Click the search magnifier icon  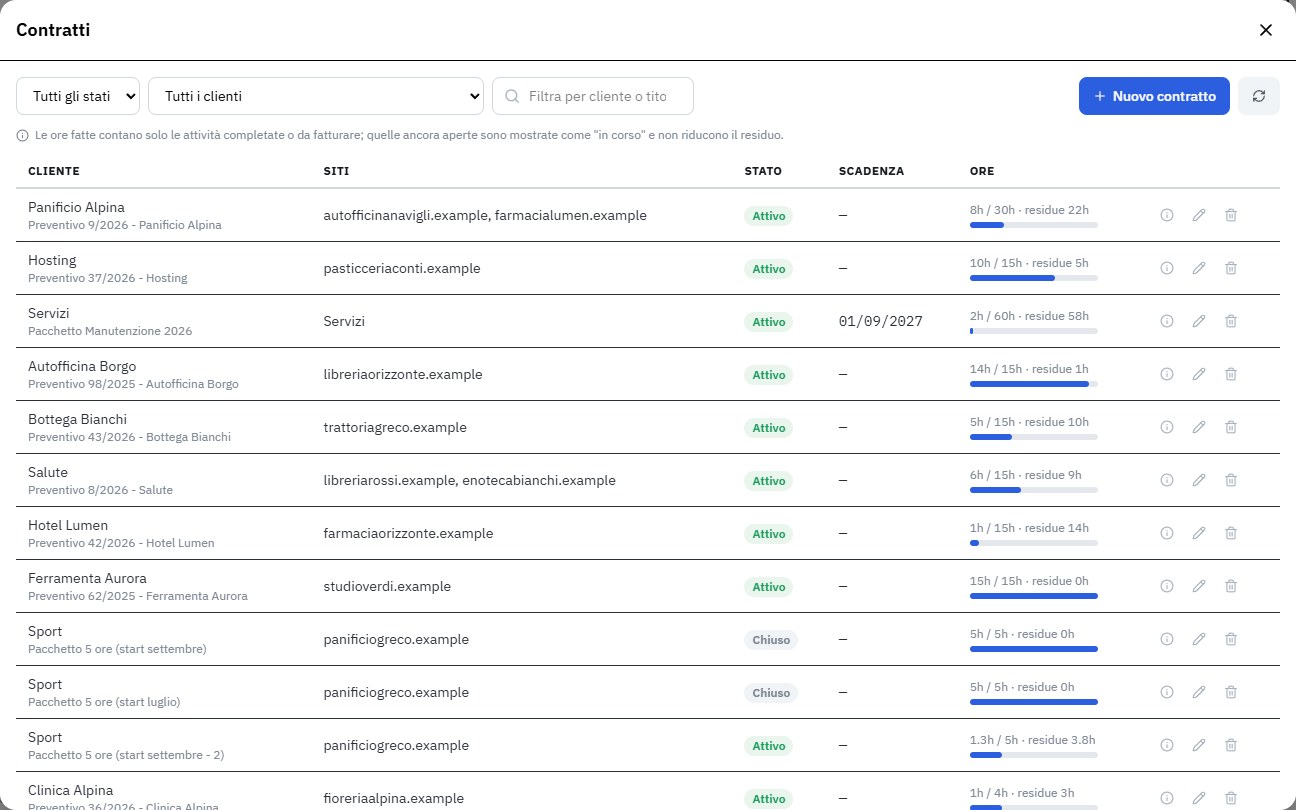point(512,96)
